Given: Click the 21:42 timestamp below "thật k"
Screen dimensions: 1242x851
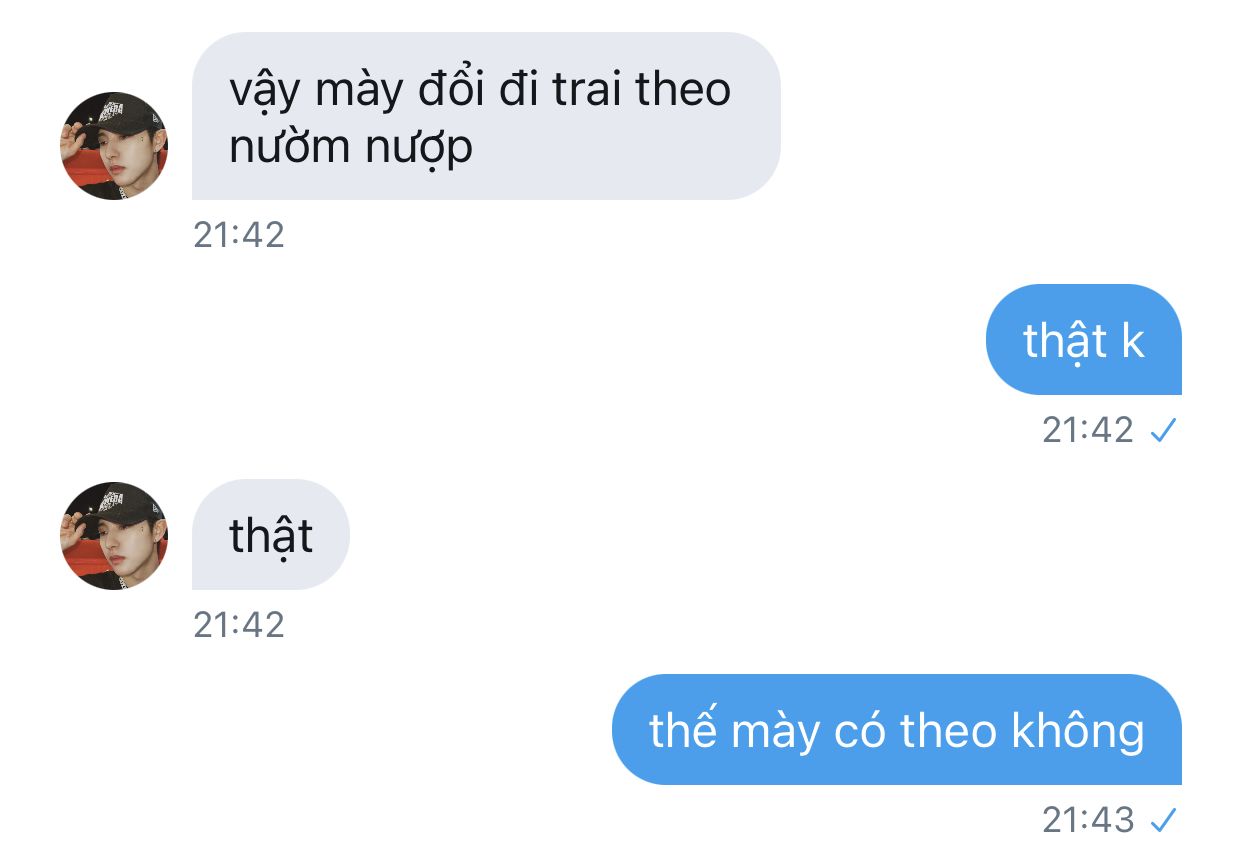Looking at the screenshot, I should point(1088,430).
